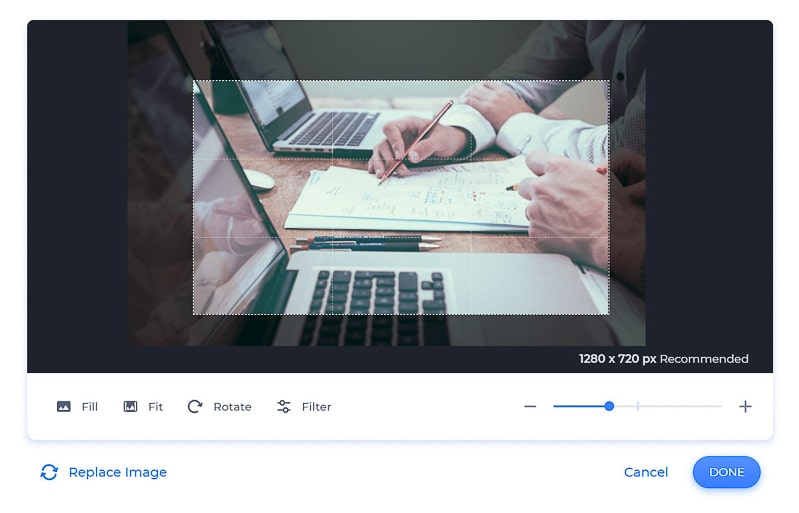The image size is (799, 513).
Task: Select the Fill label
Action: click(90, 407)
